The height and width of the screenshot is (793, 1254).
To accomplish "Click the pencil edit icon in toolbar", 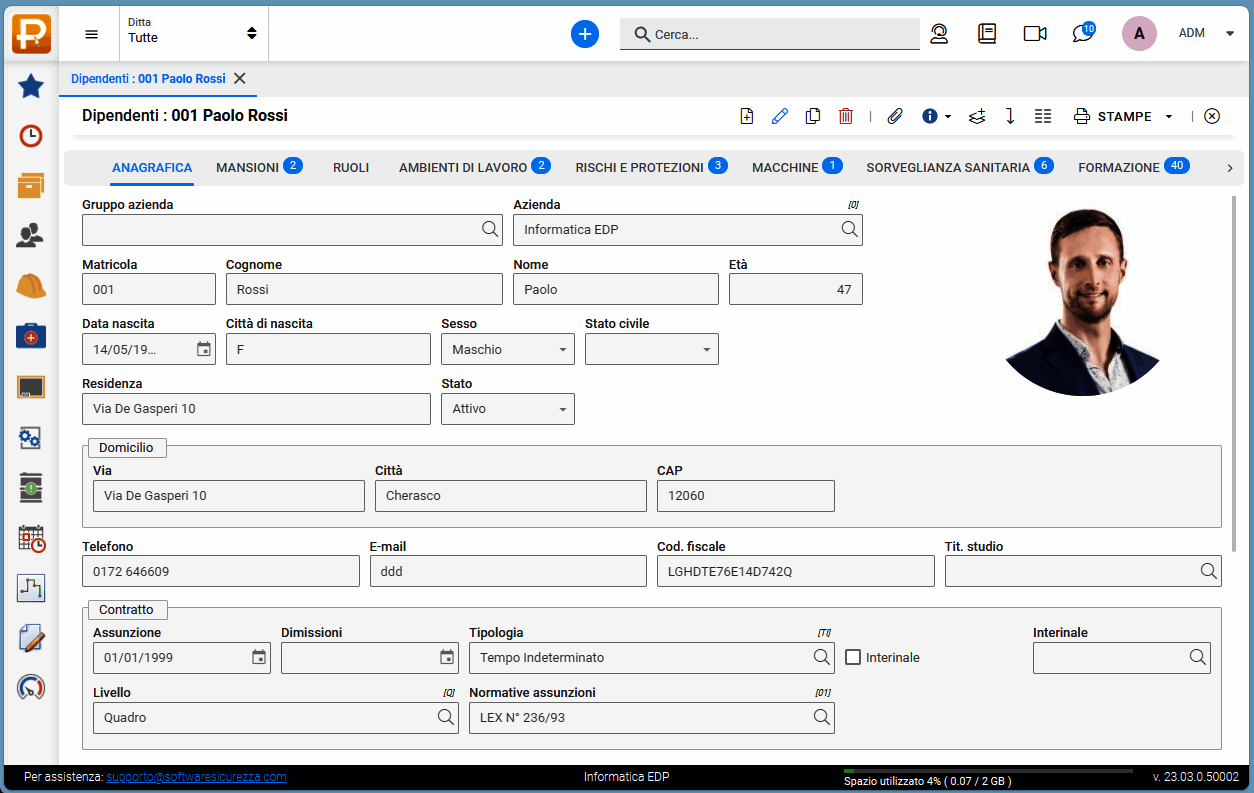I will (x=780, y=116).
